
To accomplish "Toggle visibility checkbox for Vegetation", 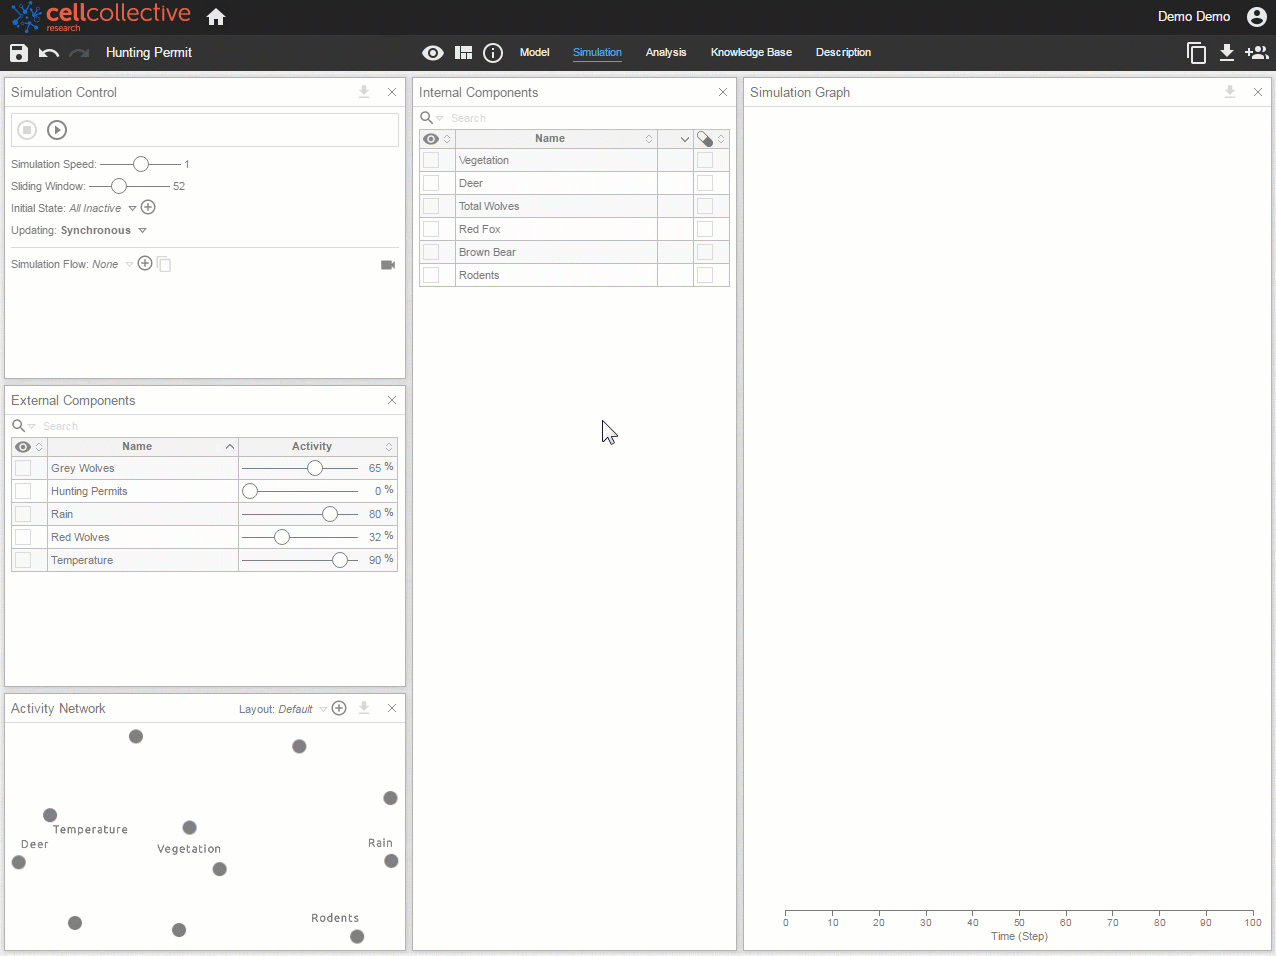I will (431, 160).
